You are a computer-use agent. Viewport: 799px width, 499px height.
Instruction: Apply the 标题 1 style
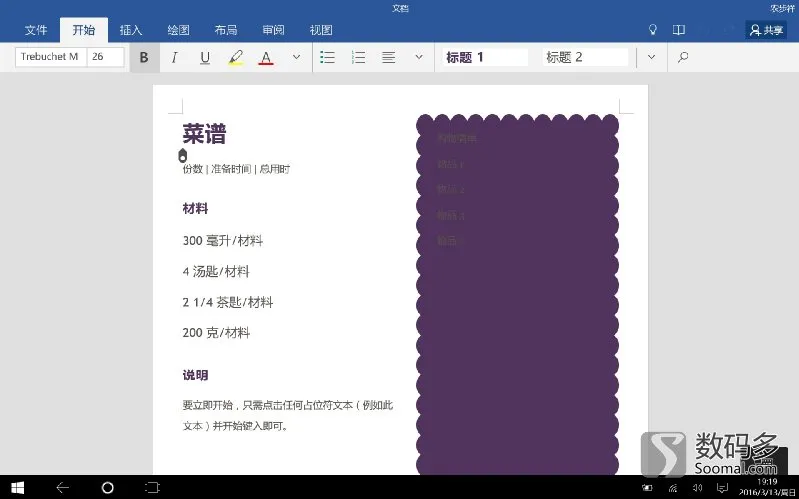coord(484,57)
